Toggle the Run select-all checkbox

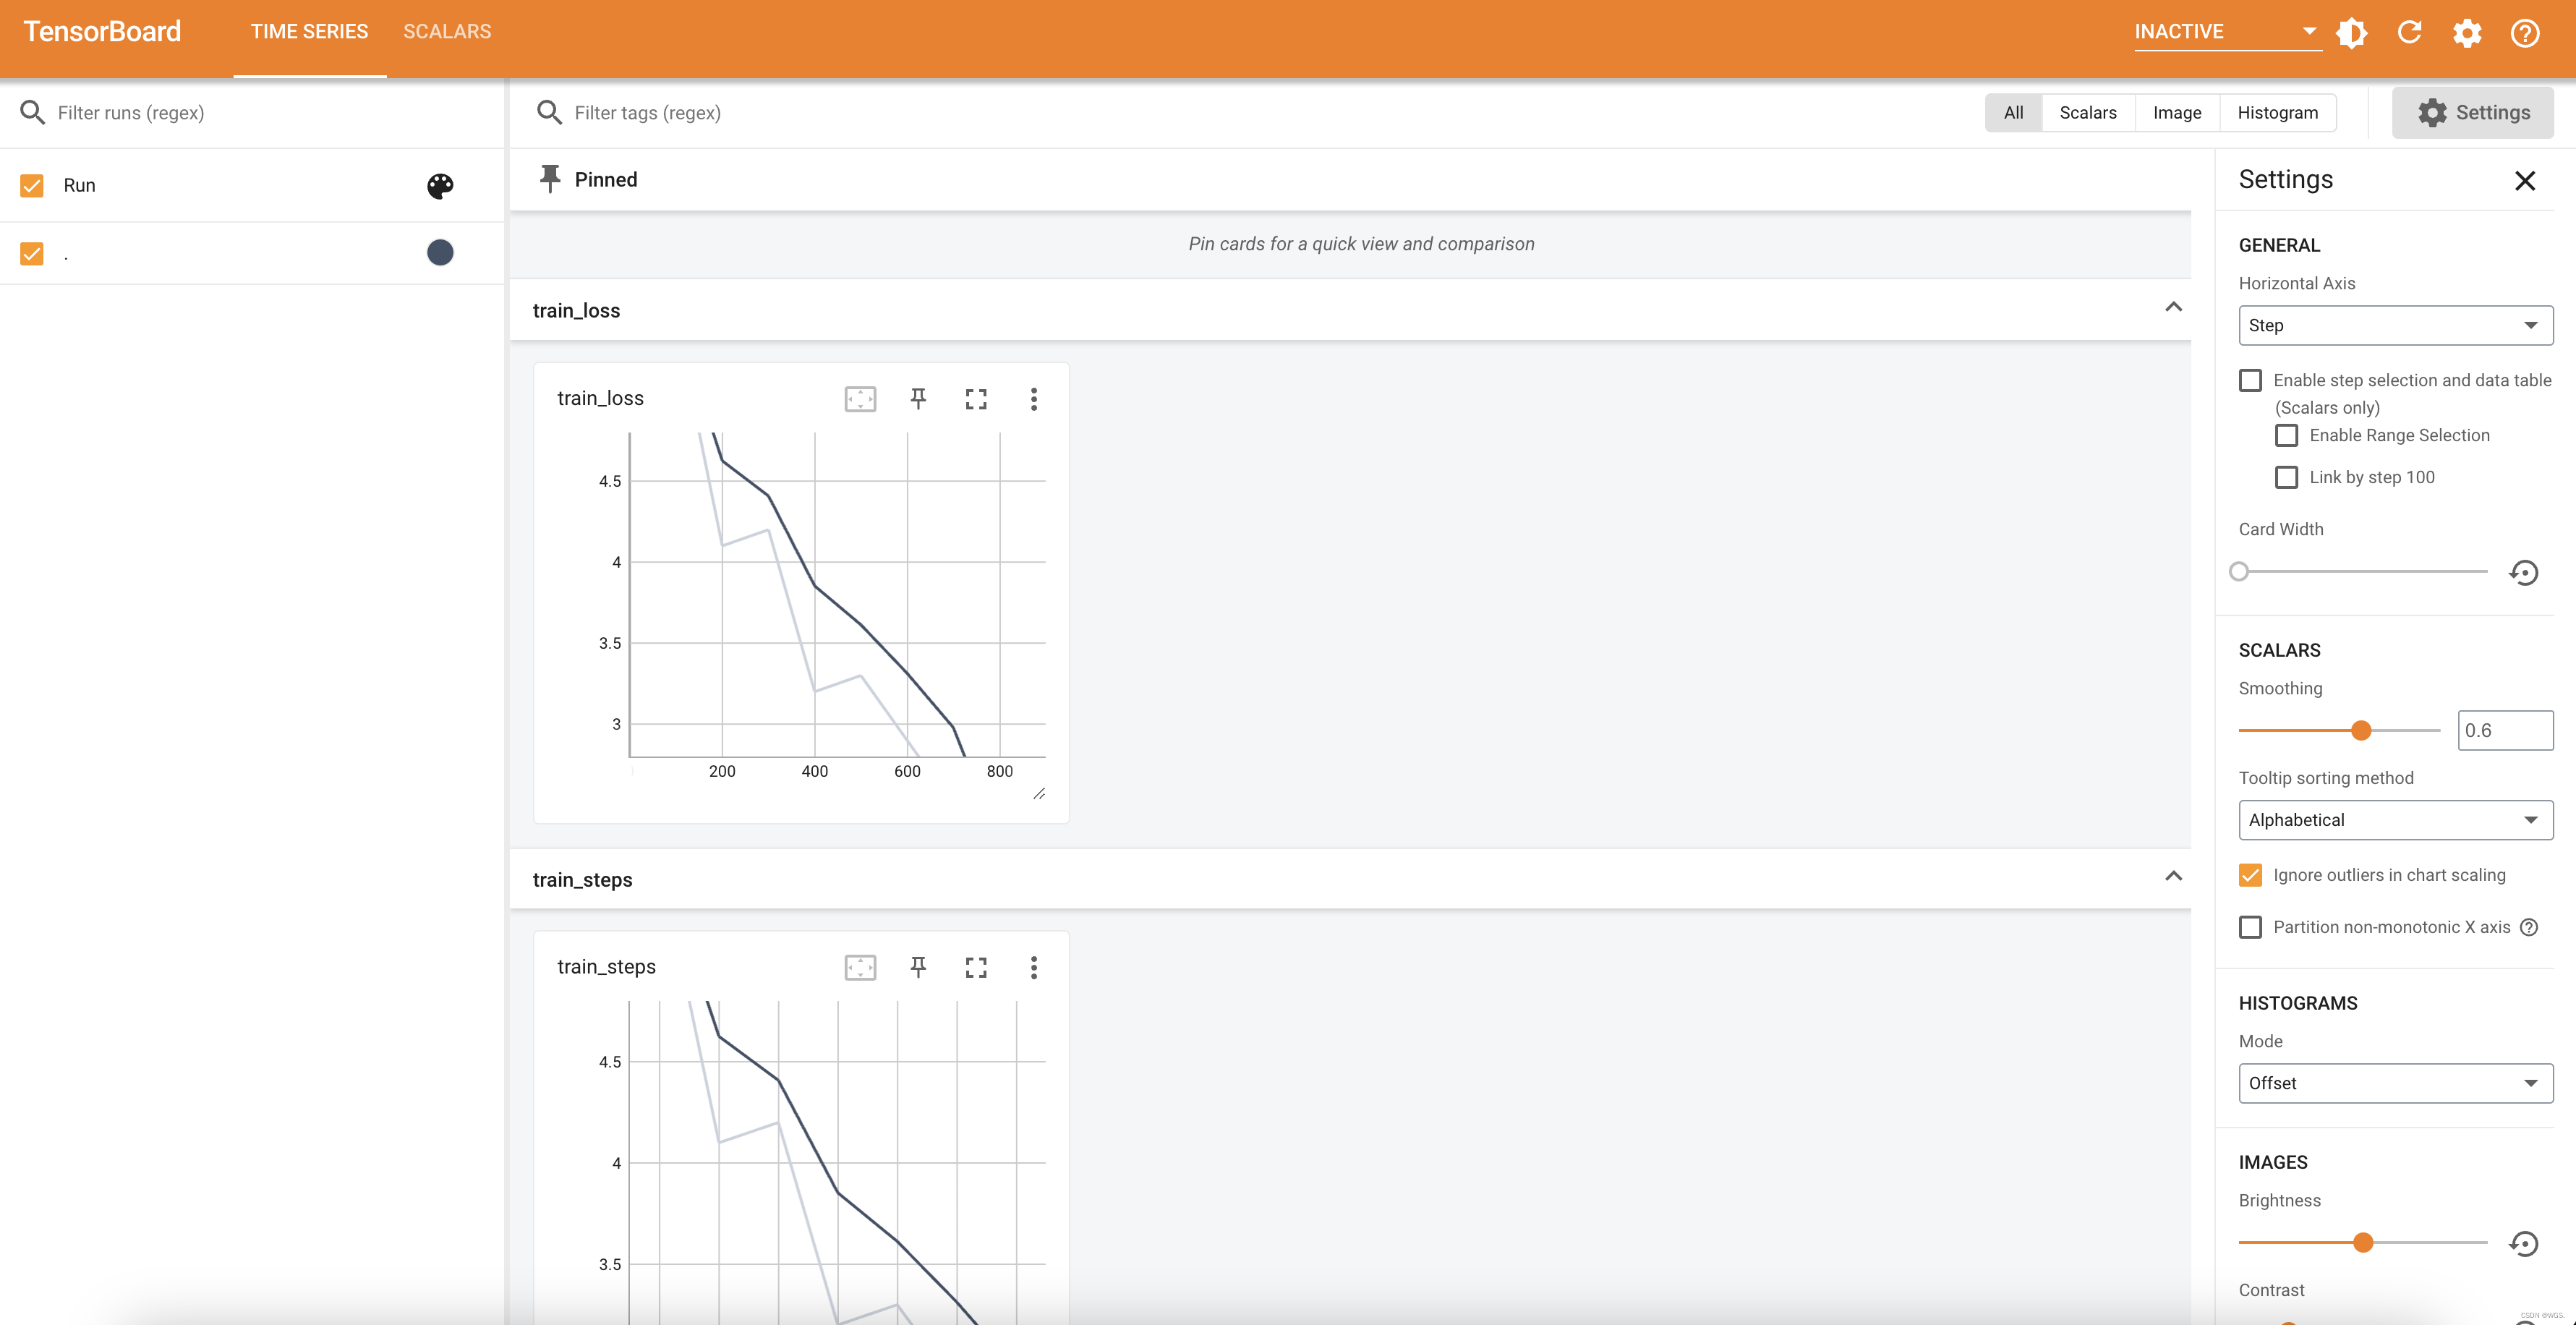point(32,185)
